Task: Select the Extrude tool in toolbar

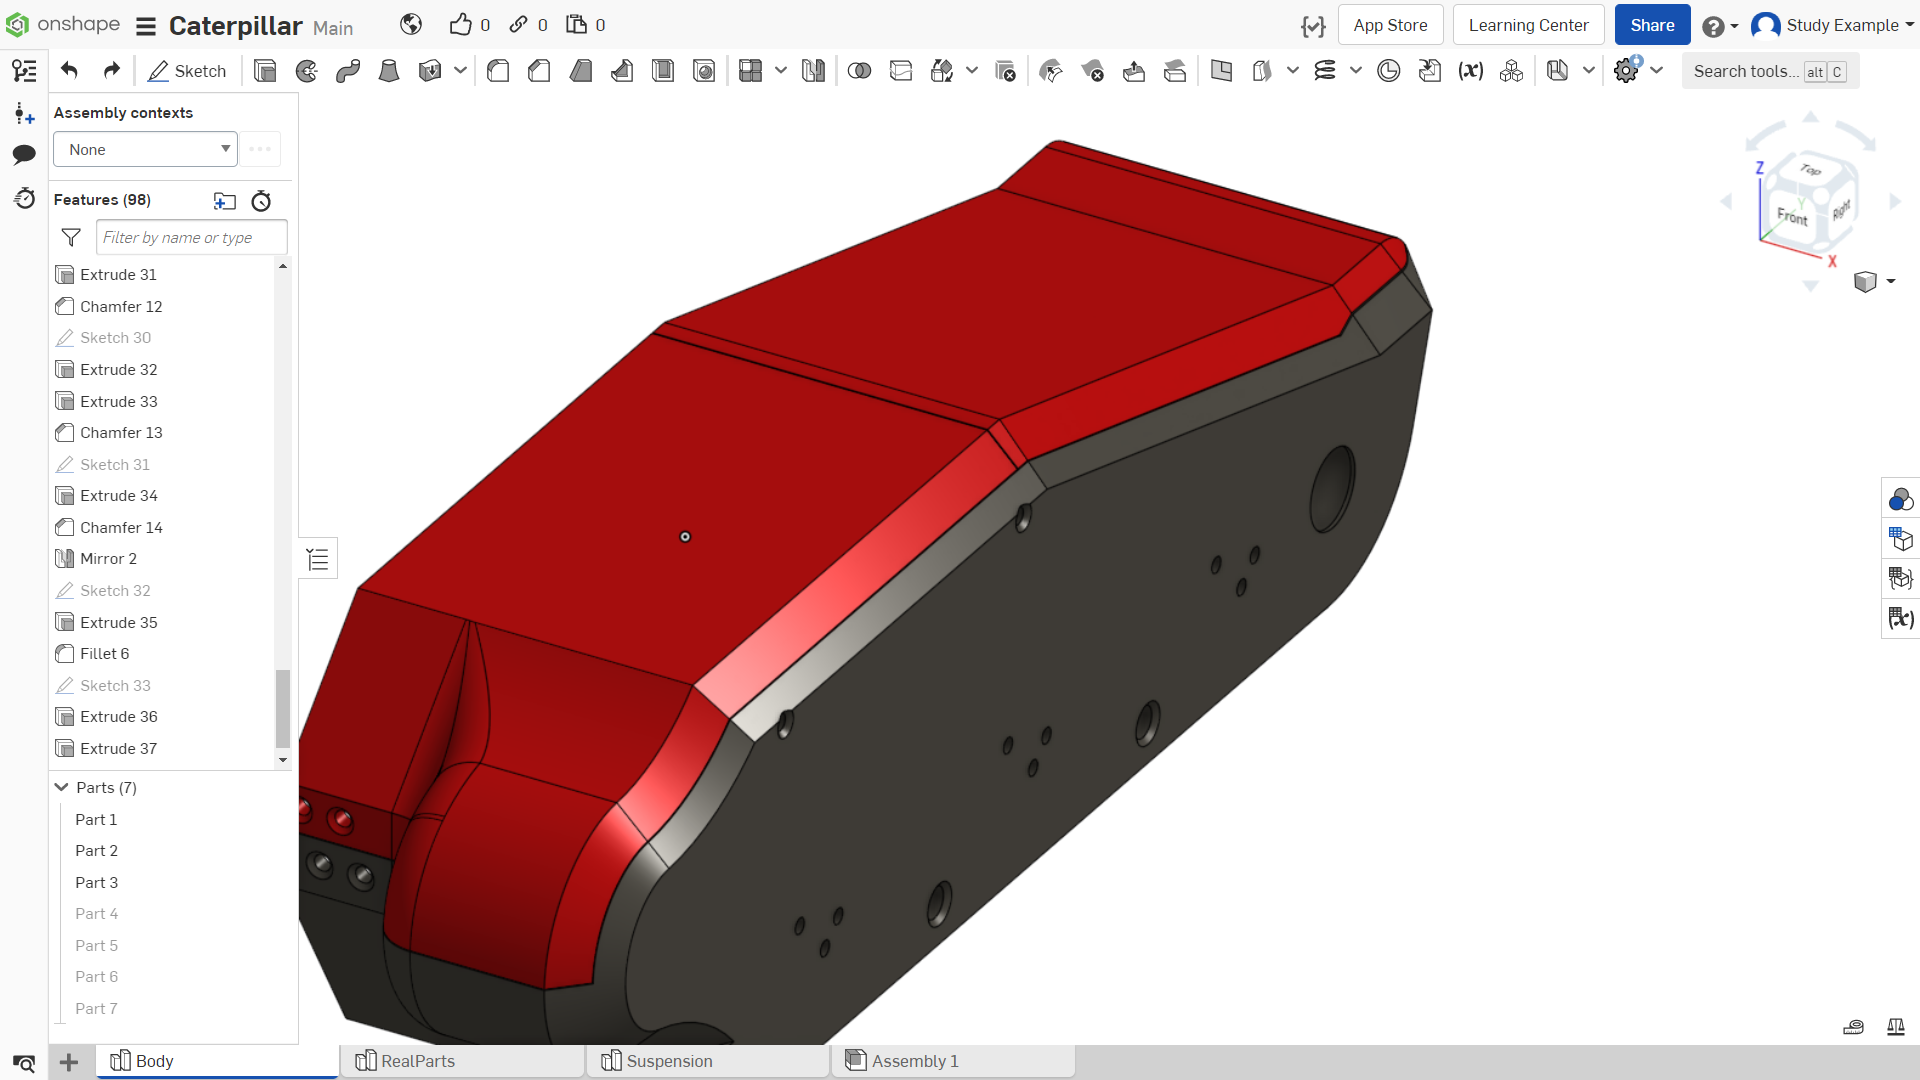Action: pyautogui.click(x=265, y=71)
